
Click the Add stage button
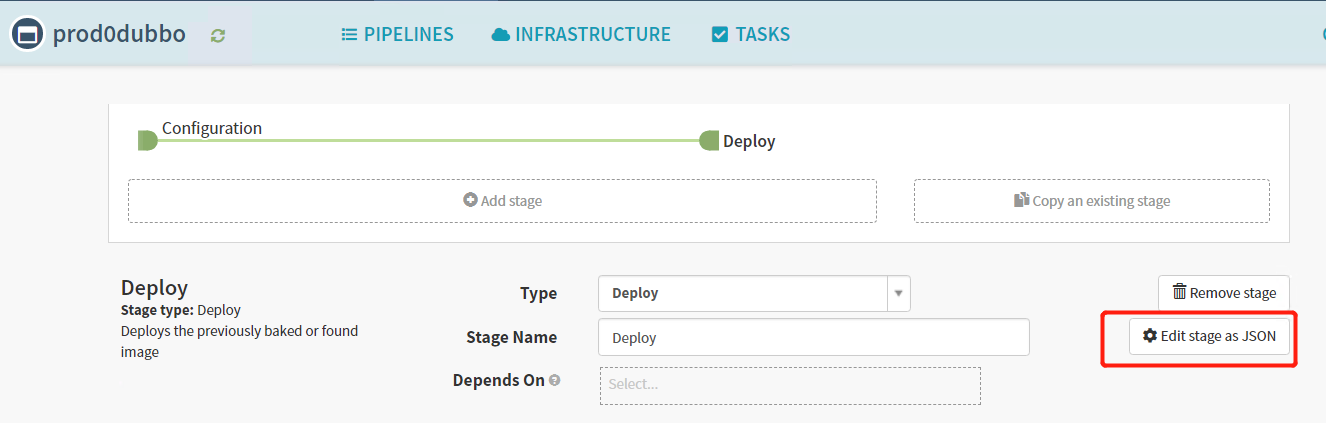coord(502,201)
